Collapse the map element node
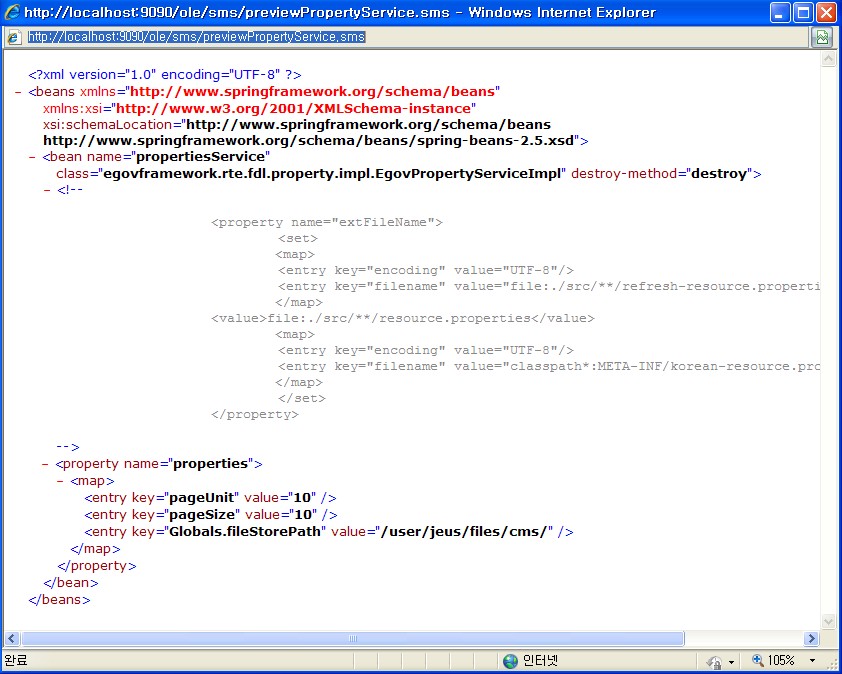Image resolution: width=842 pixels, height=674 pixels. point(60,481)
